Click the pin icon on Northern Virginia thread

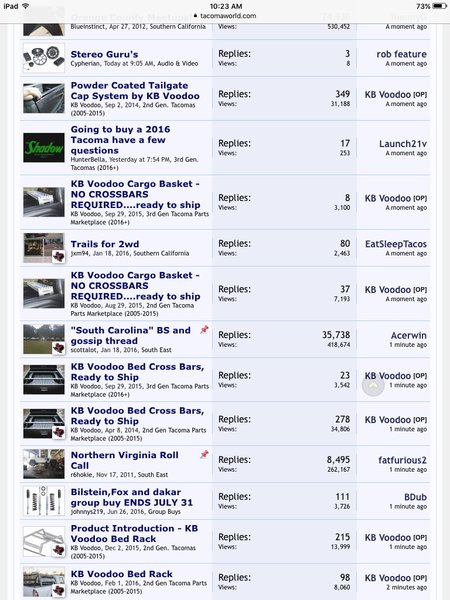coord(204,454)
